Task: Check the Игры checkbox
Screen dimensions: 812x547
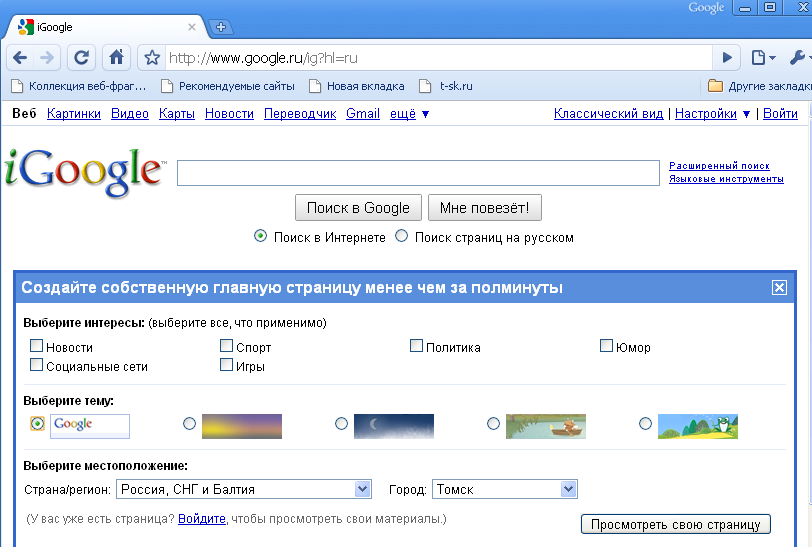Action: tap(226, 365)
